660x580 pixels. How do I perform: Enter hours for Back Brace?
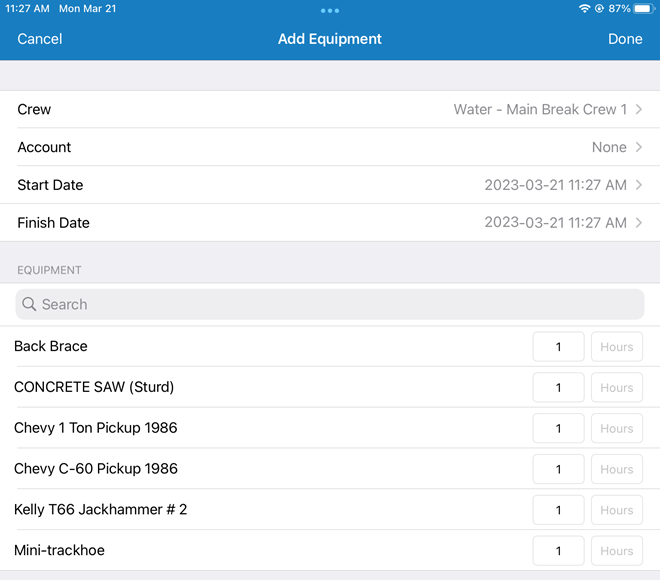617,347
